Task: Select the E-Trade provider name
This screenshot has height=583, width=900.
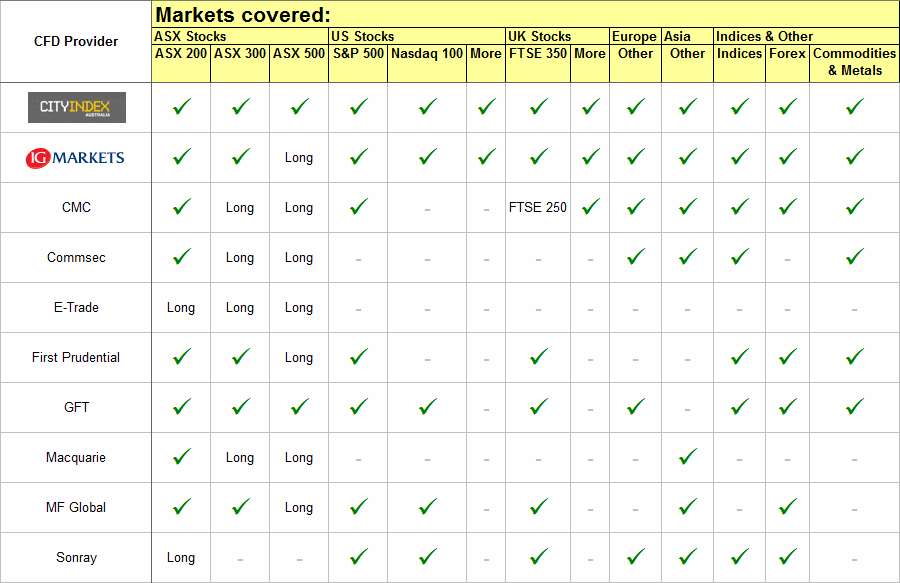Action: [76, 307]
